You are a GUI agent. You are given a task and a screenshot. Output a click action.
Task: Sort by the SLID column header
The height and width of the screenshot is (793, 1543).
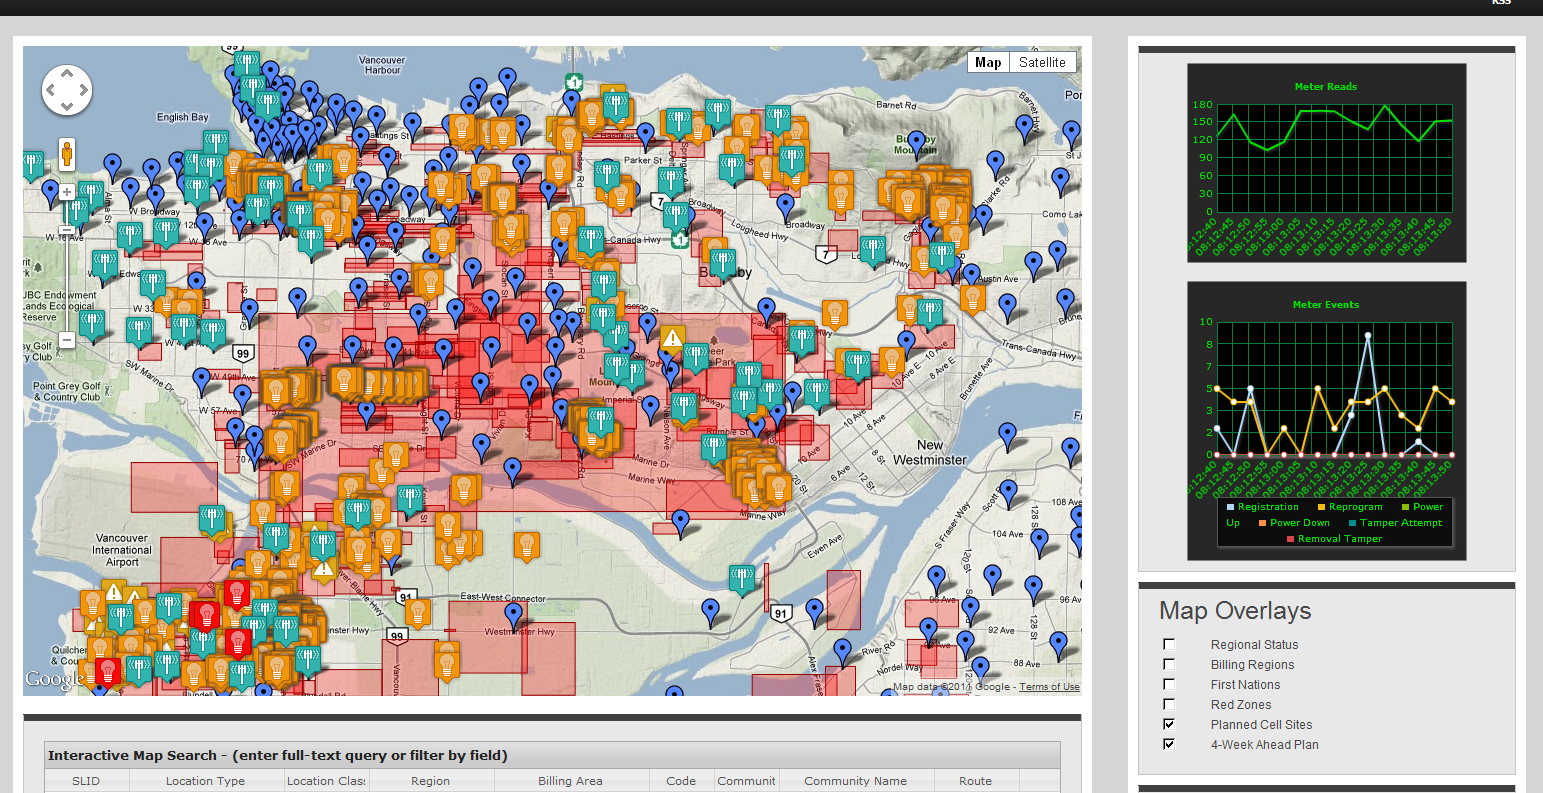86,781
